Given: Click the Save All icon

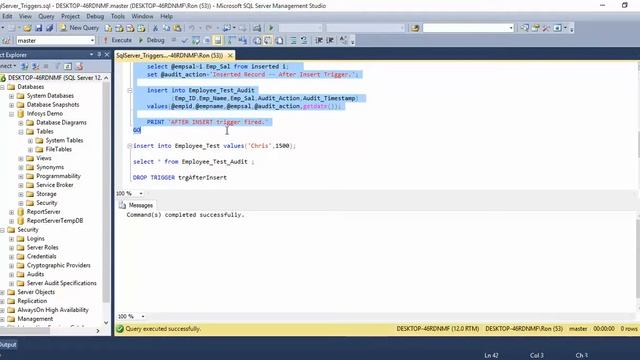Looking at the screenshot, I should [x=49, y=28].
